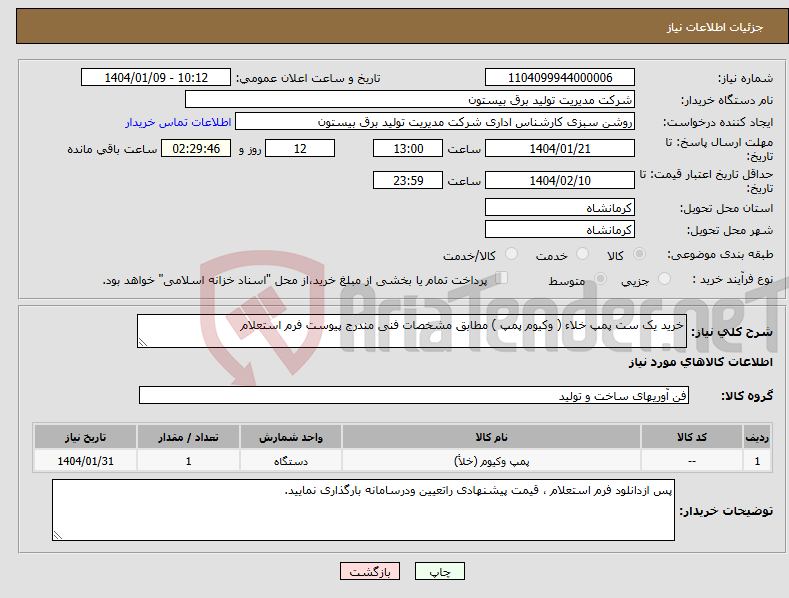The width and height of the screenshot is (789, 598).
Task: Click the delivery province field کرمانشاه
Action: (x=560, y=207)
